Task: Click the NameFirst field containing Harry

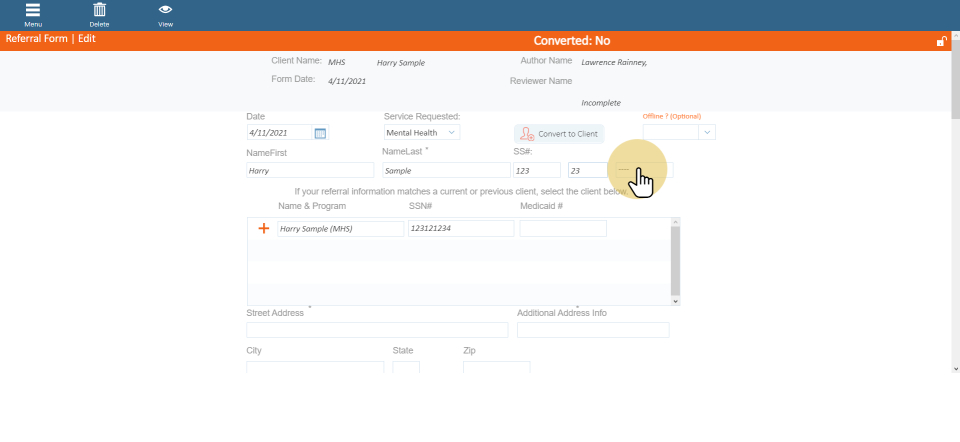Action: pos(310,171)
